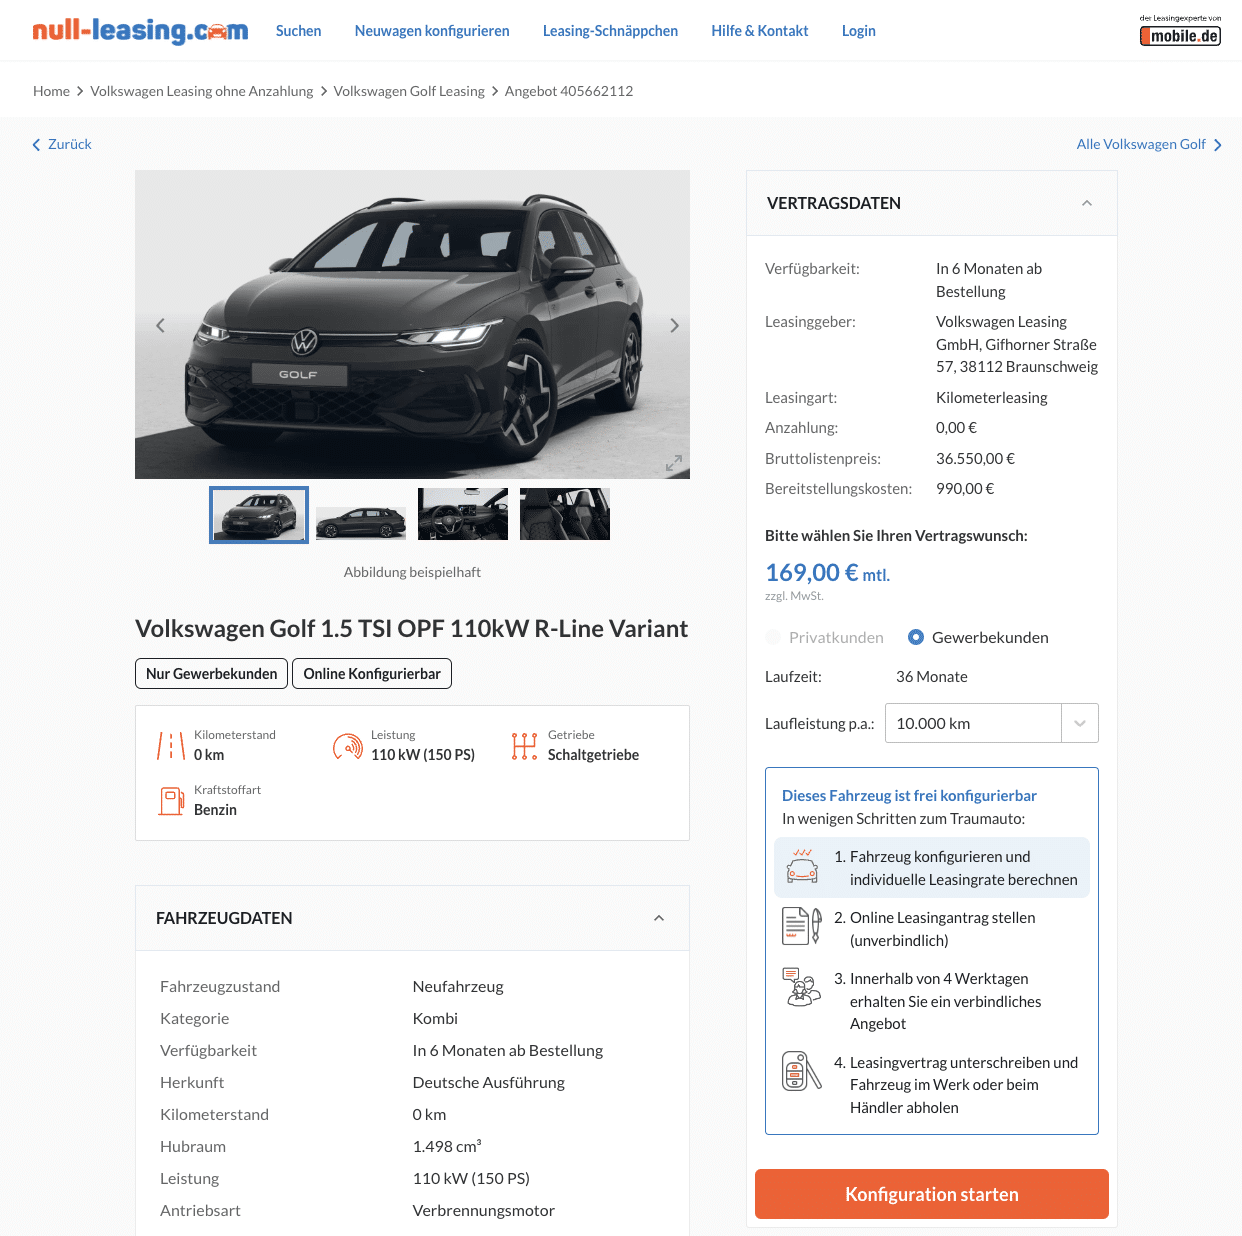Open fullscreen view of the car image
The image size is (1242, 1236).
(x=674, y=463)
